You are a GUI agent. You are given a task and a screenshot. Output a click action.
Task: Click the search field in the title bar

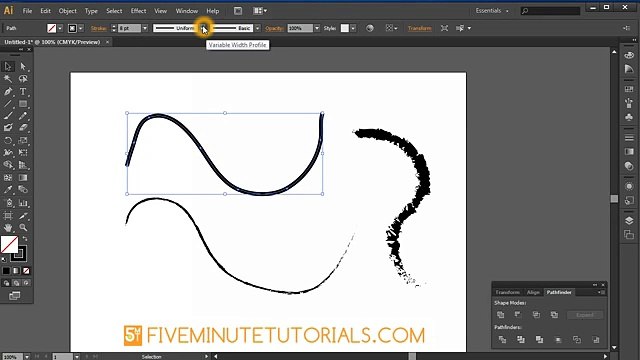point(550,11)
